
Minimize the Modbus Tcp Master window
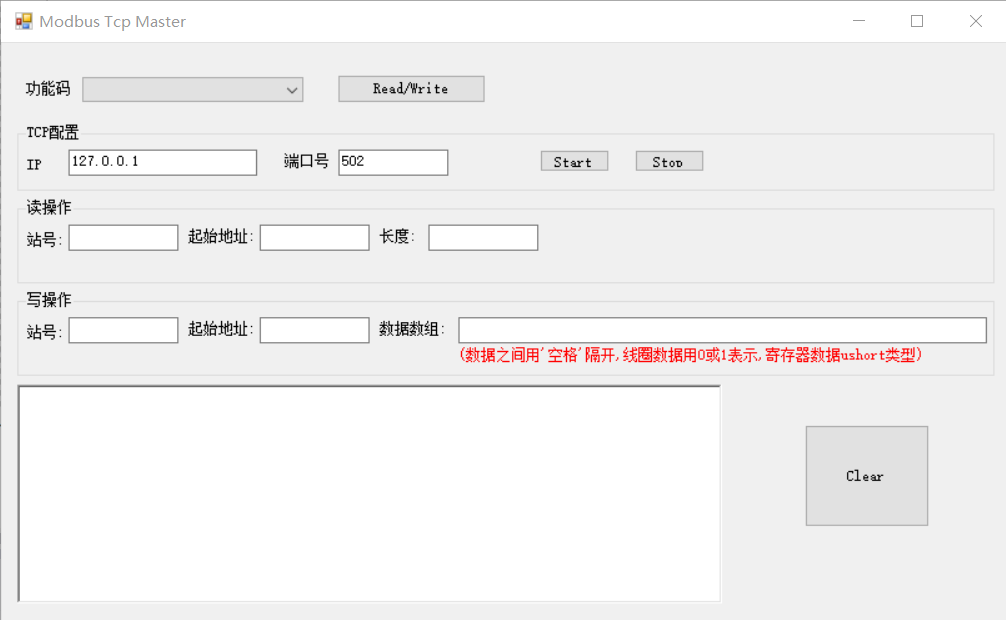point(857,21)
